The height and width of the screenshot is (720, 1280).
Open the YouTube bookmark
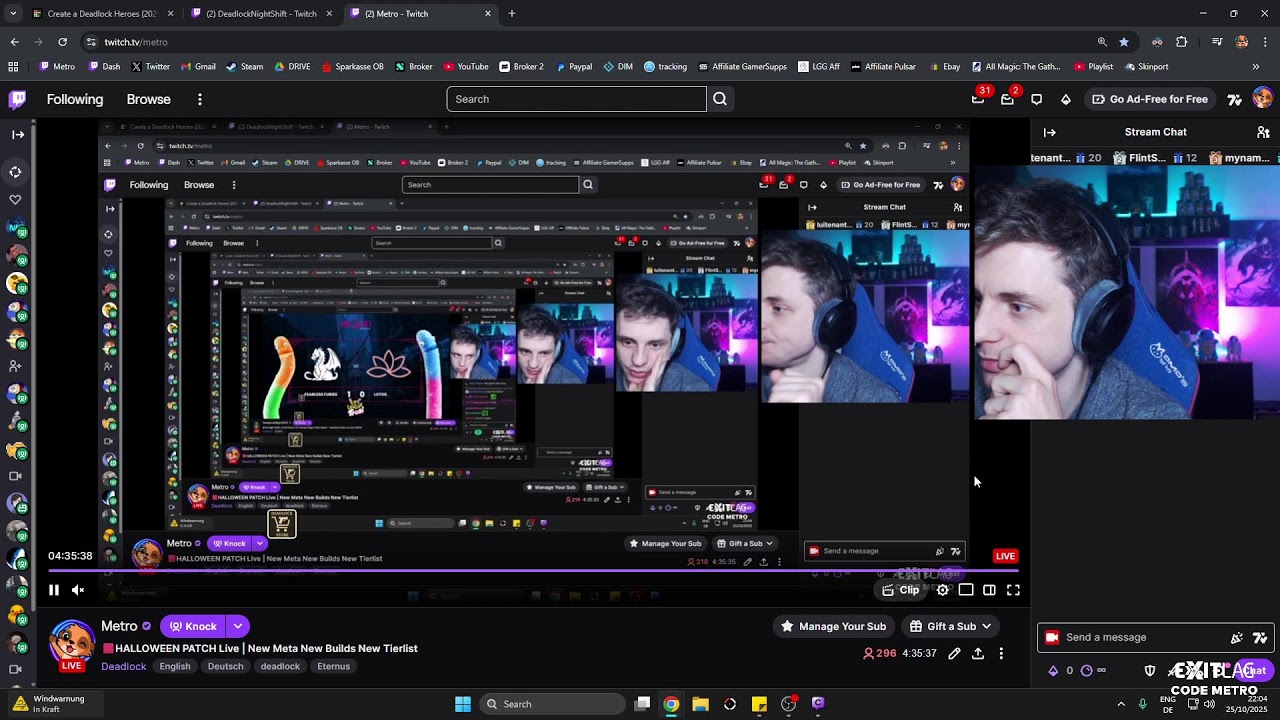coord(466,67)
